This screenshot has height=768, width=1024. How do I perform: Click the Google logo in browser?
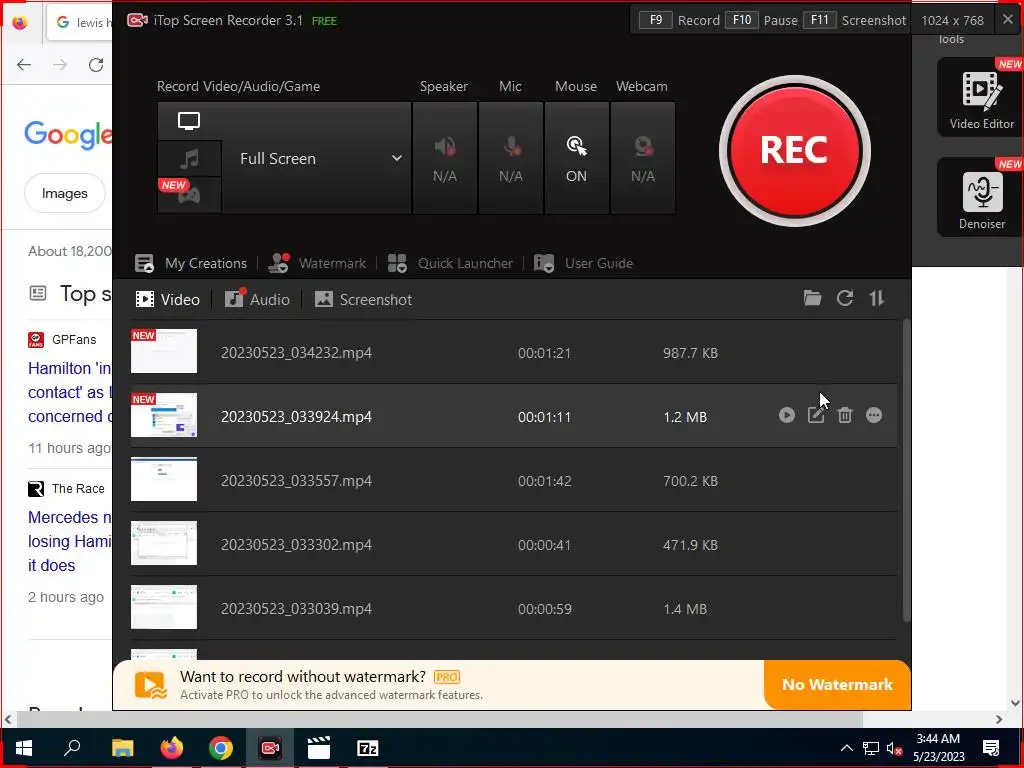coord(68,134)
